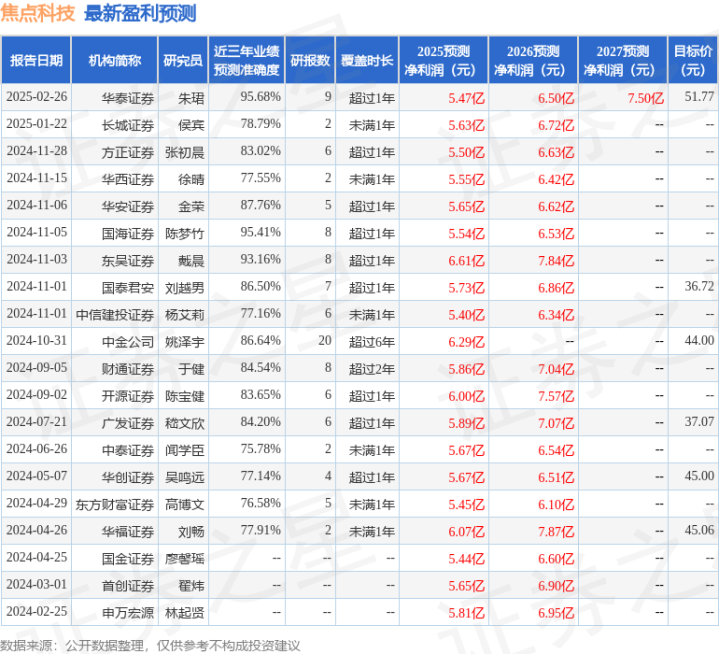Image resolution: width=719 pixels, height=654 pixels.
Task: Click the 最新盈利预测 heading
Action: click(140, 13)
